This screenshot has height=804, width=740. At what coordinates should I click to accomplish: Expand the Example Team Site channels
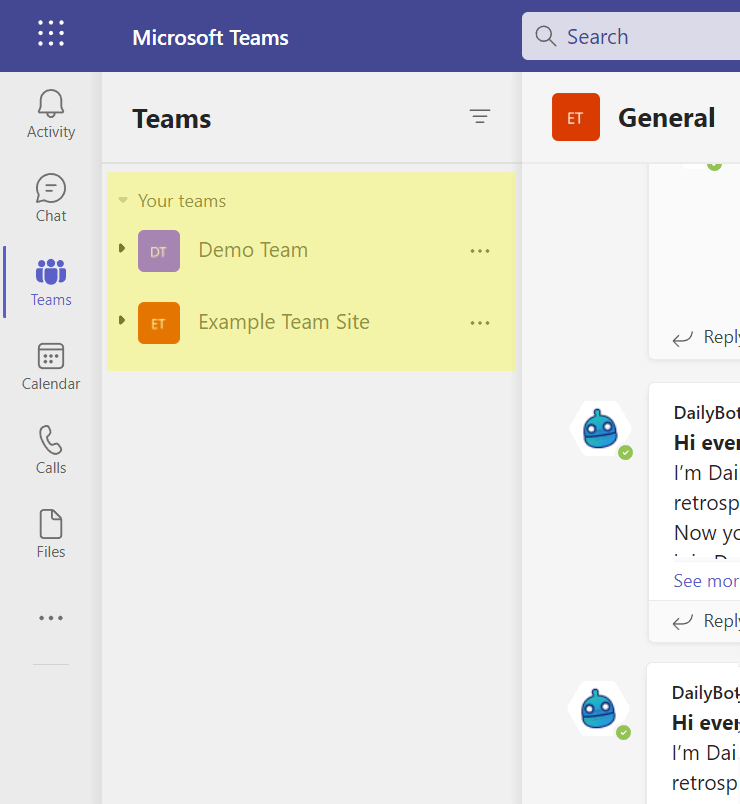(122, 320)
